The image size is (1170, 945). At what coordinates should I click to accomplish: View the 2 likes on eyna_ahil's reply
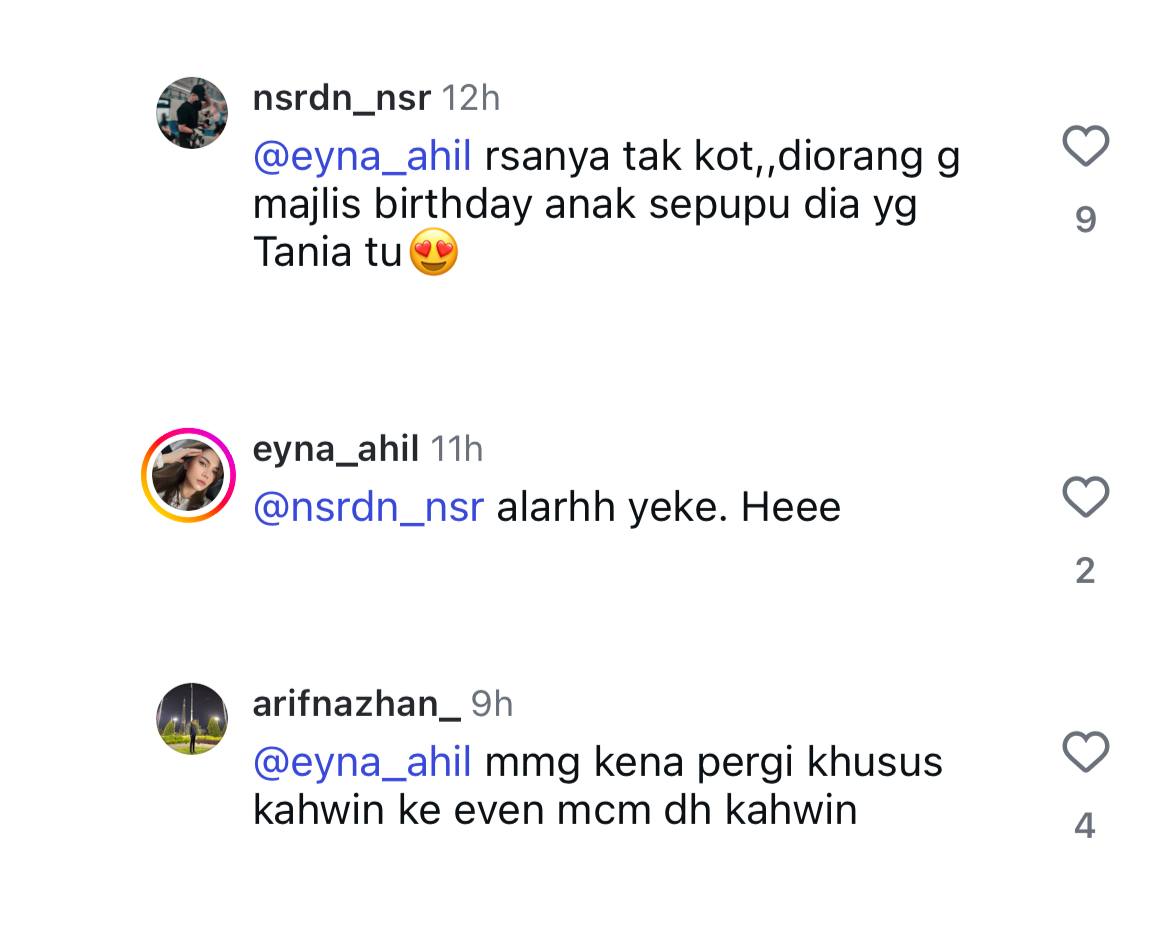(x=1086, y=571)
